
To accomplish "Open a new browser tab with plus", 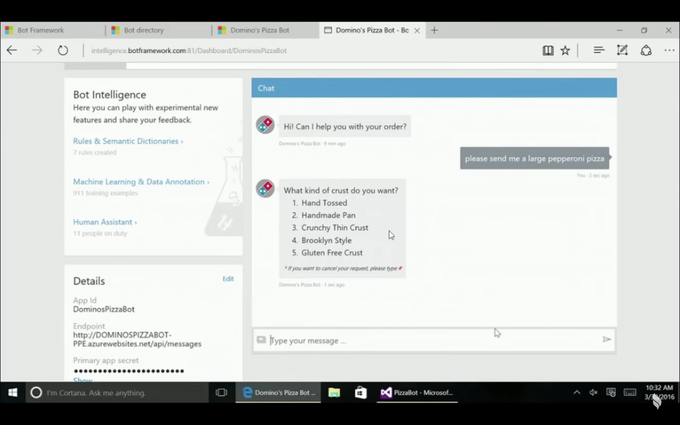I will pyautogui.click(x=434, y=30).
